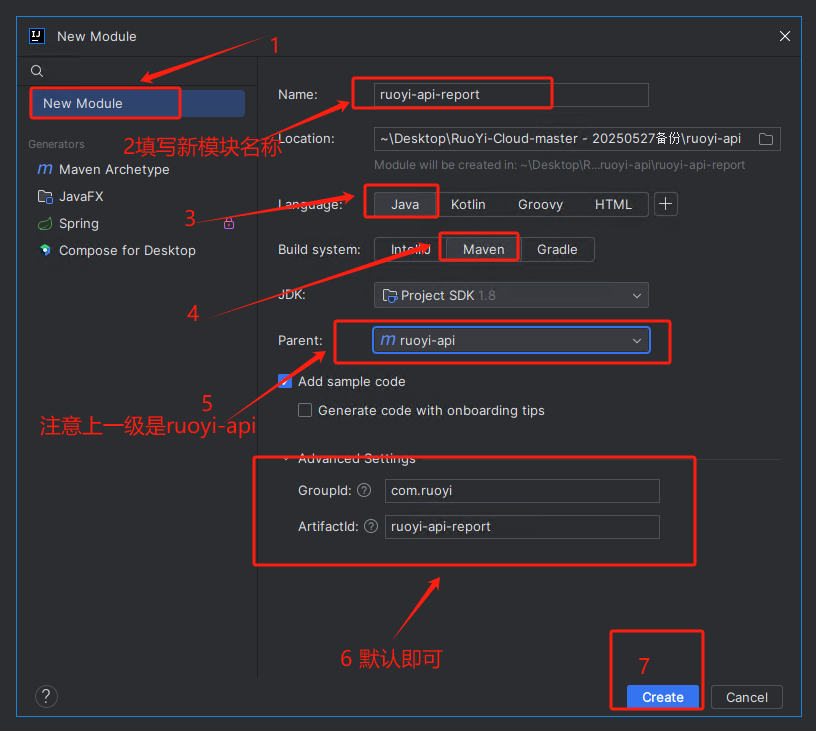This screenshot has height=731, width=816.
Task: Select HTML language
Action: 613,204
